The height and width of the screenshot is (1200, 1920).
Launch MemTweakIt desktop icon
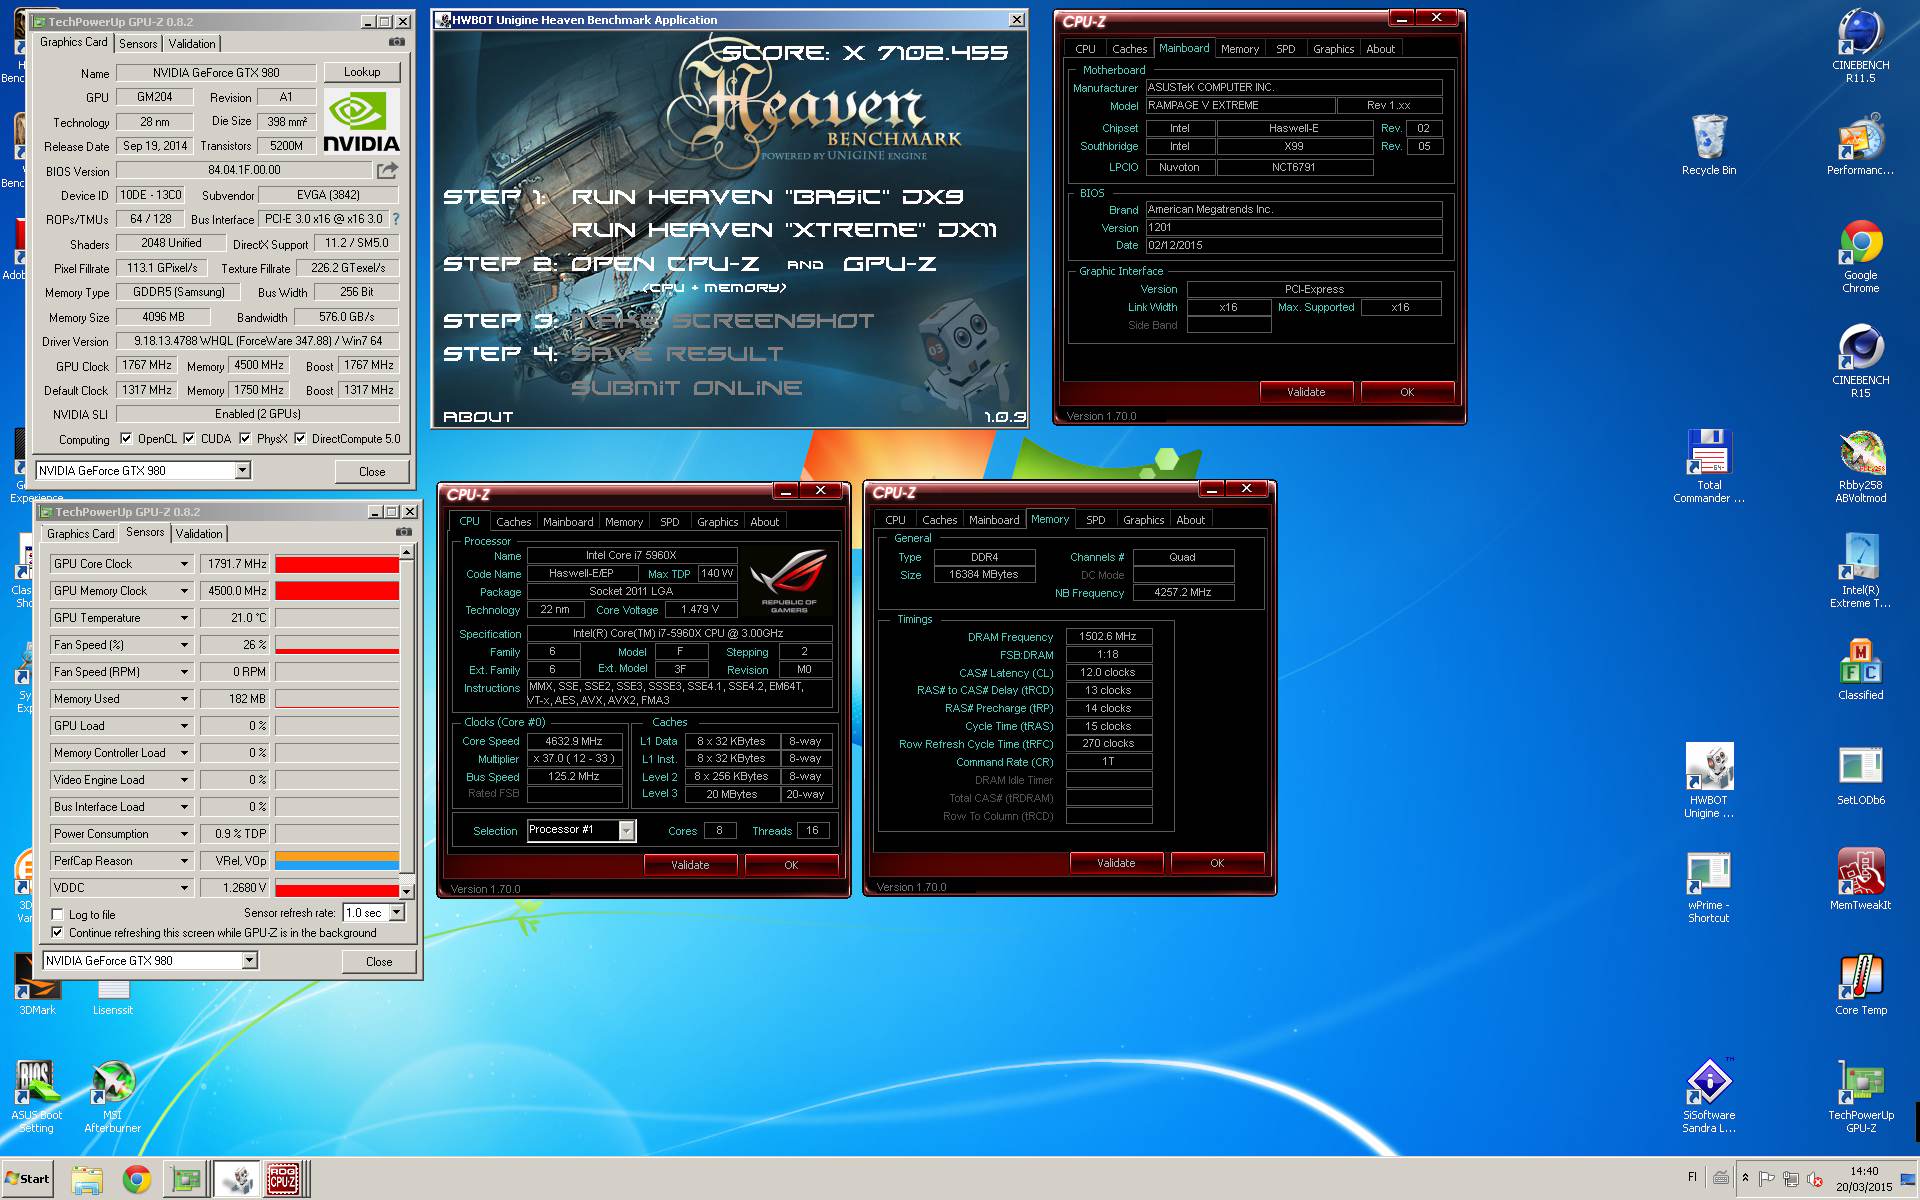tap(1860, 880)
